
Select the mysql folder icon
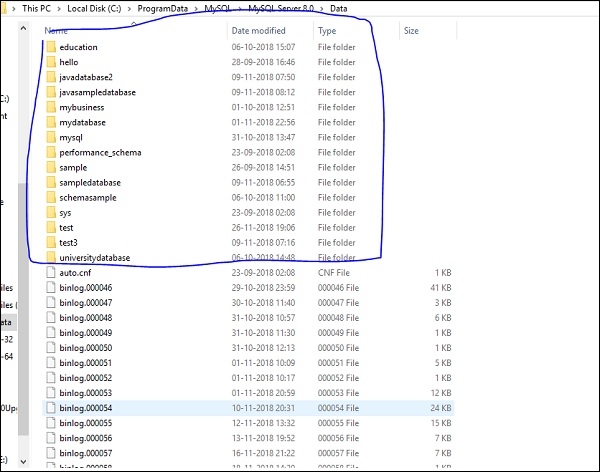pyautogui.click(x=51, y=137)
